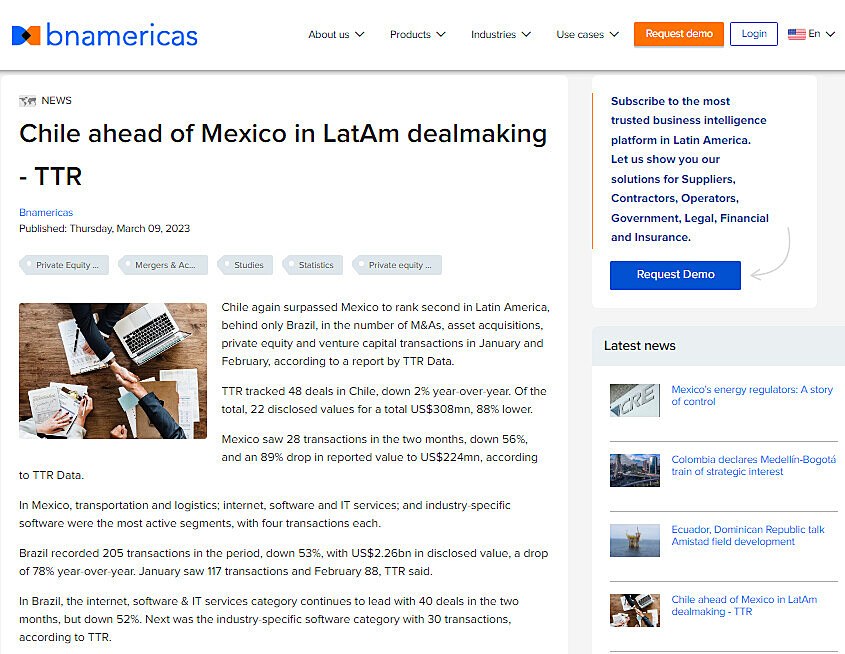Click the article headline Chile ahead of Mexico
Image resolution: width=845 pixels, height=654 pixels.
coord(283,155)
